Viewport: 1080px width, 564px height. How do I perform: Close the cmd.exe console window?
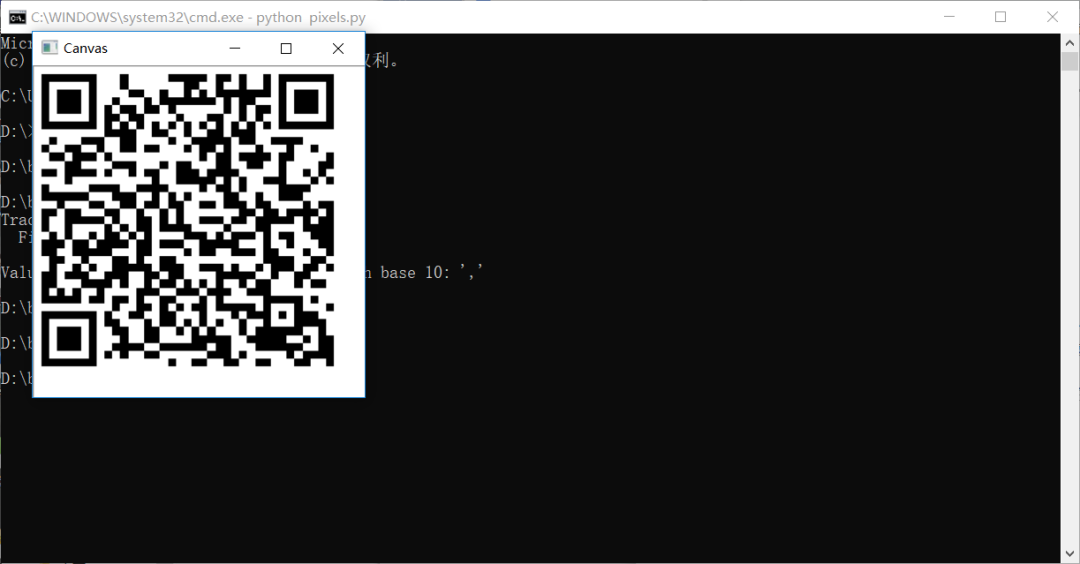click(x=1052, y=17)
